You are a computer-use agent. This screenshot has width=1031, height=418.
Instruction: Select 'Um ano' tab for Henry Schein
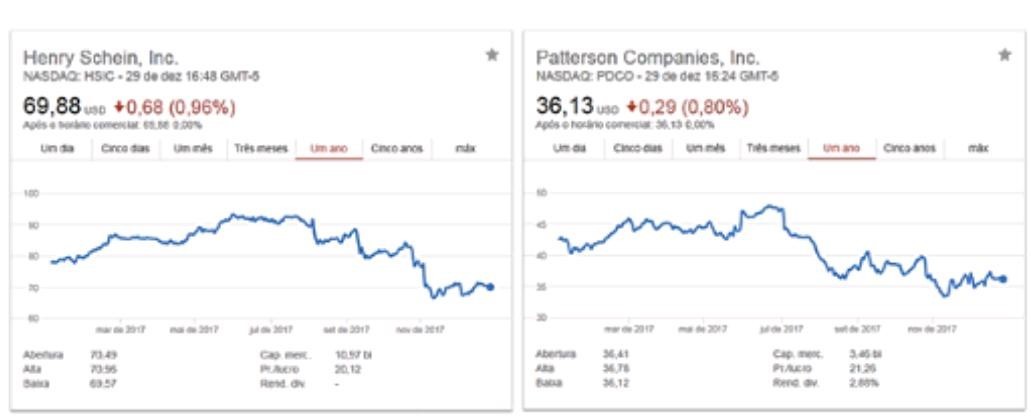click(327, 148)
